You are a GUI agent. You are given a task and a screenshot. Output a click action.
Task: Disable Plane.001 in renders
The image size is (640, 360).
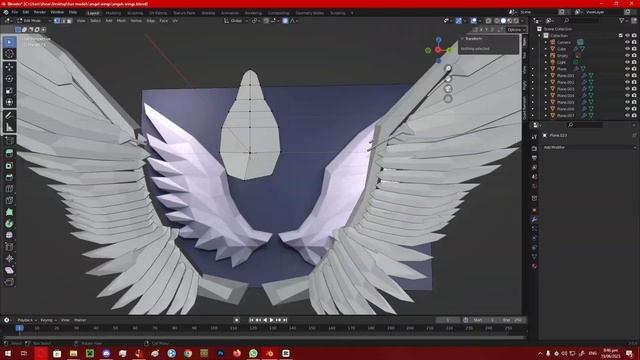tap(634, 76)
